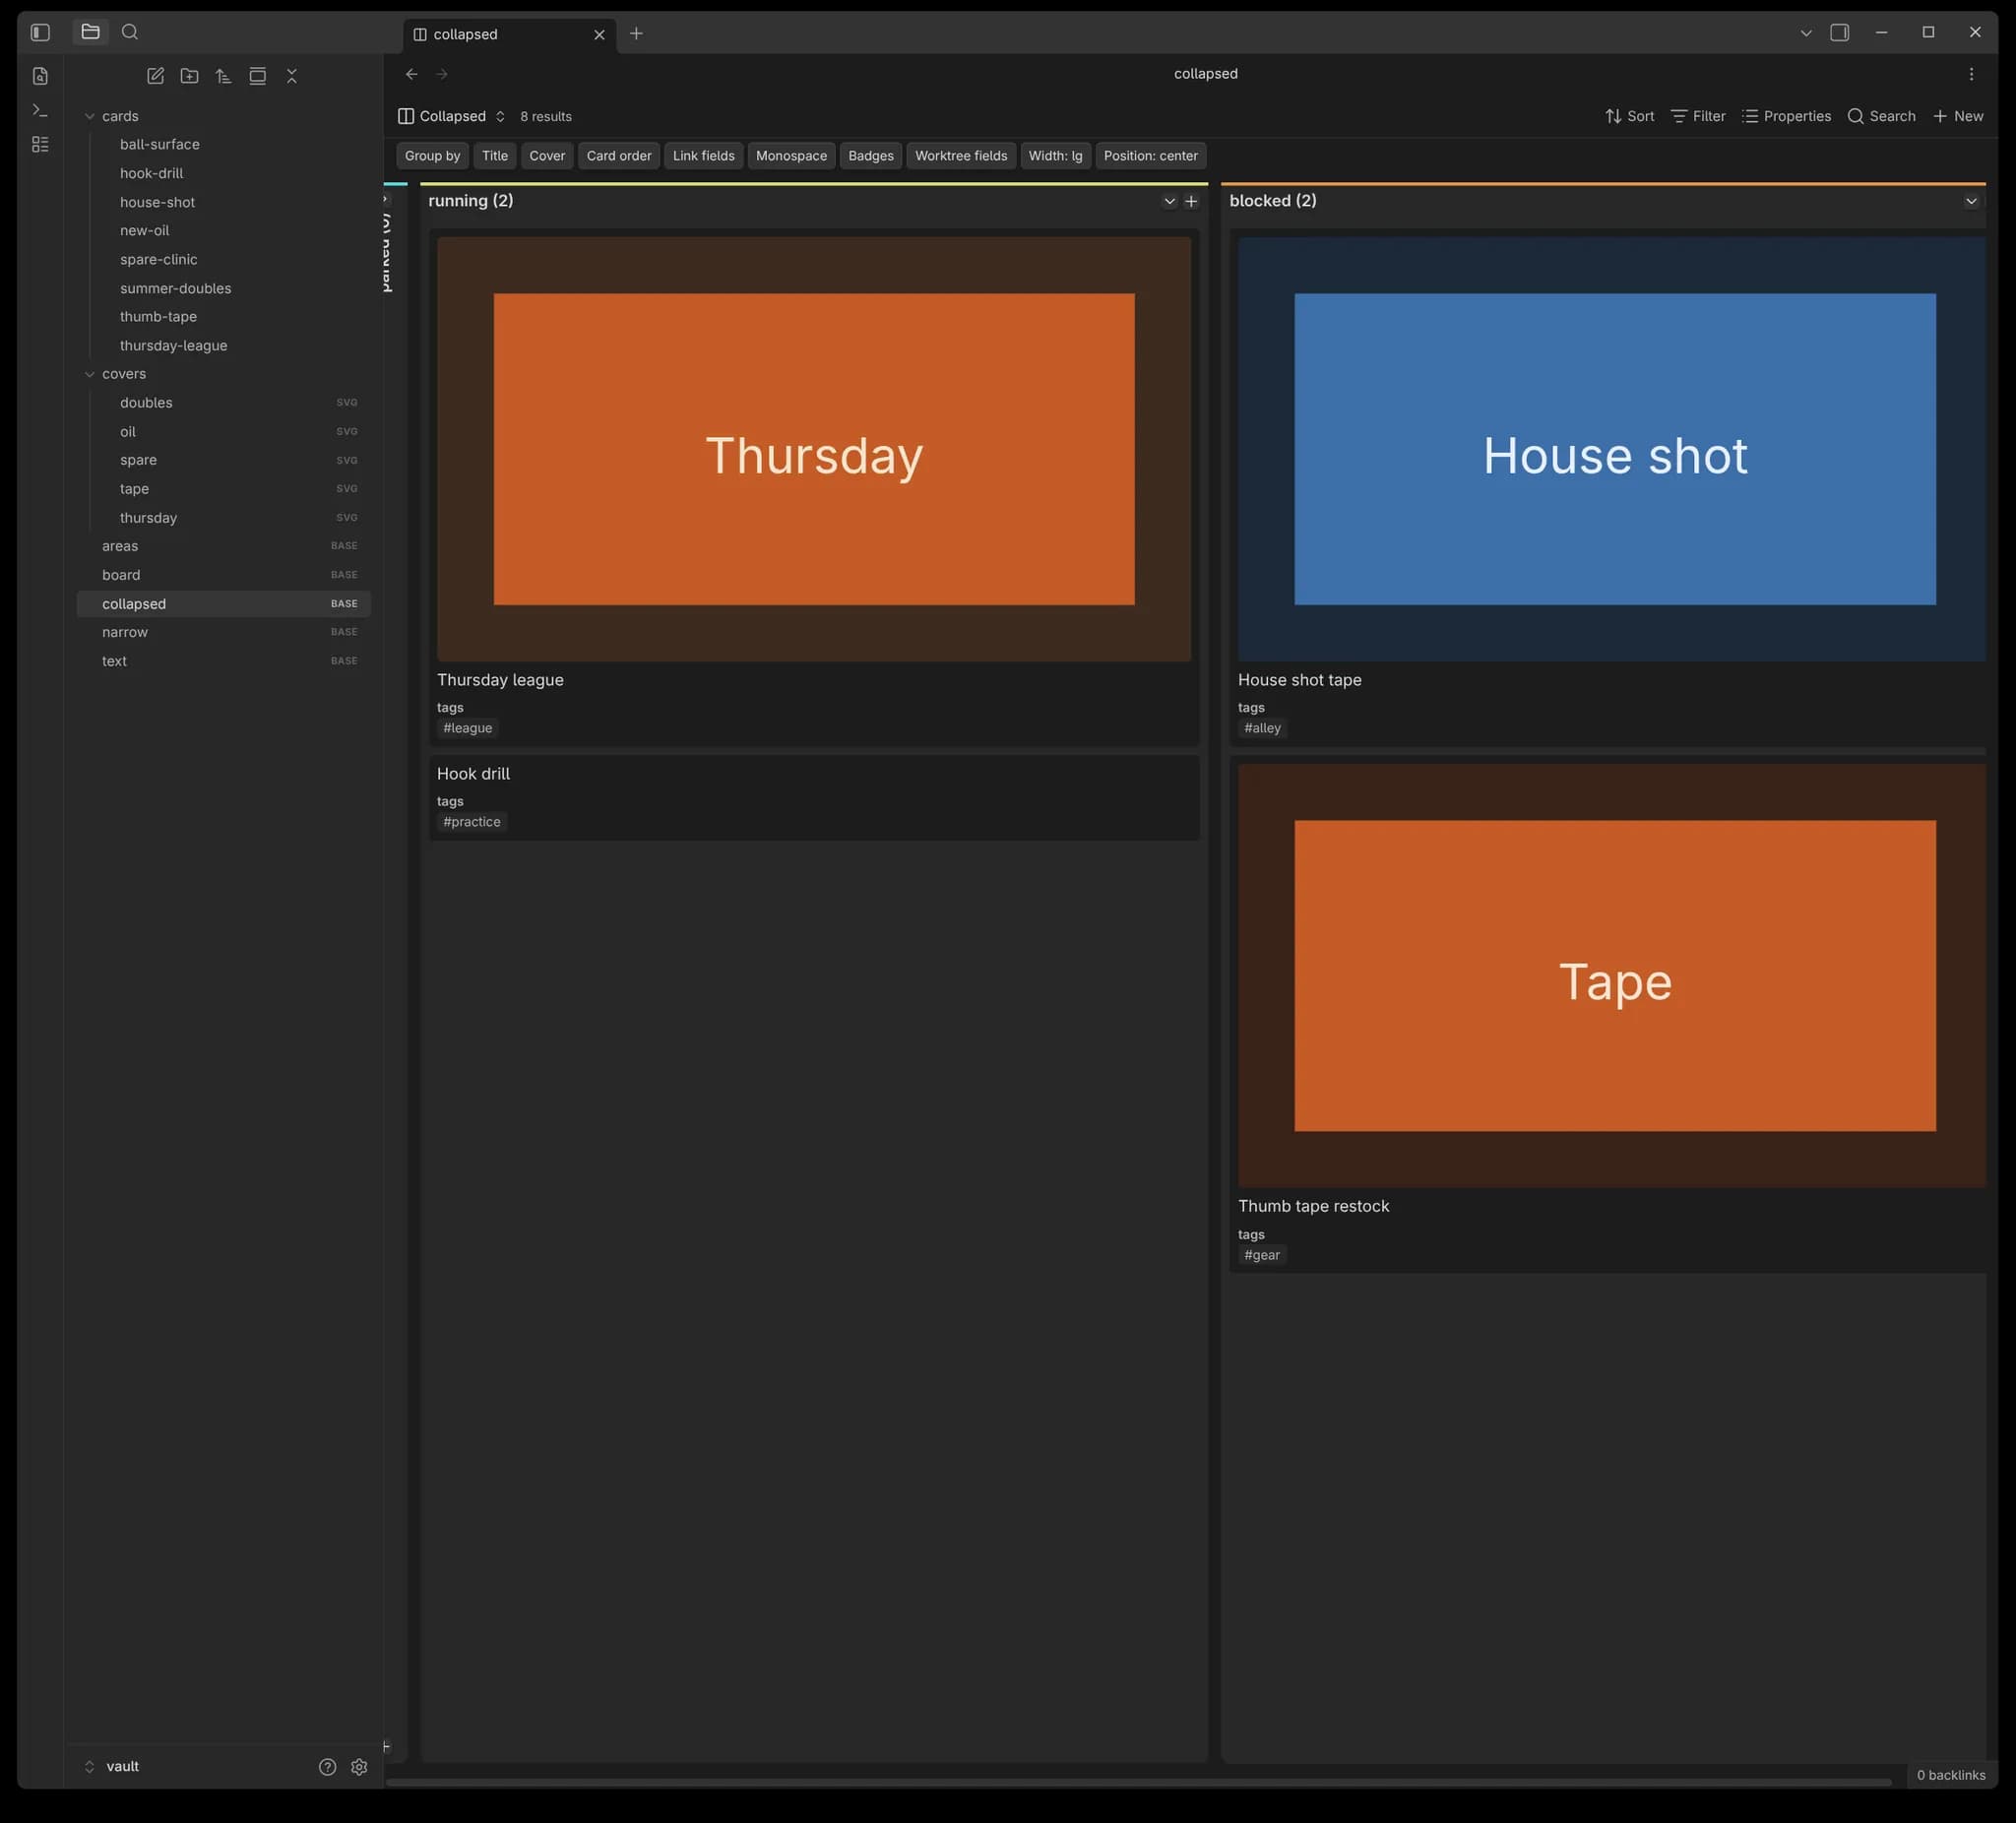Toggle the left sidebar icon
The height and width of the screenshot is (1823, 2016).
tap(40, 32)
